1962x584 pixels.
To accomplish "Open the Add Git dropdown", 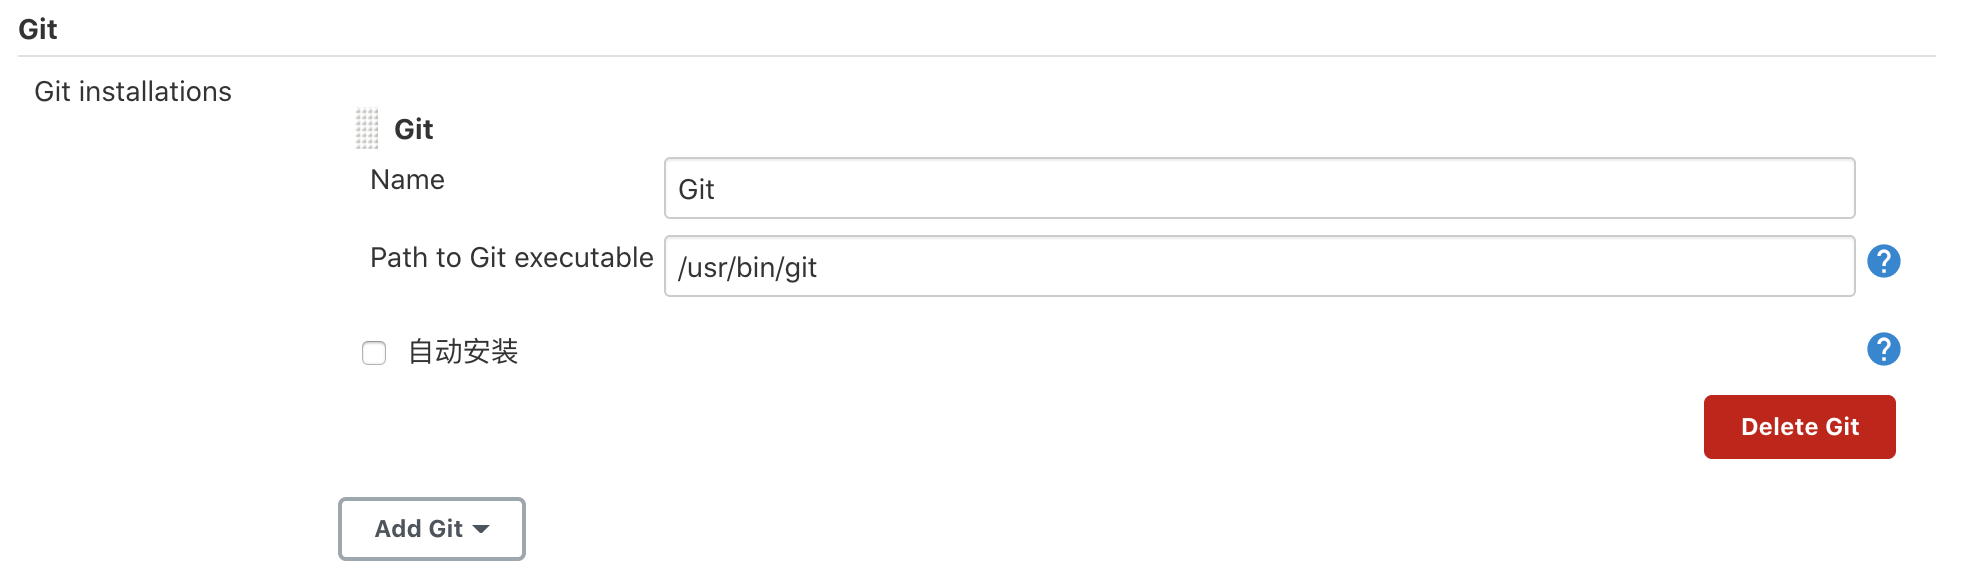I will point(431,529).
